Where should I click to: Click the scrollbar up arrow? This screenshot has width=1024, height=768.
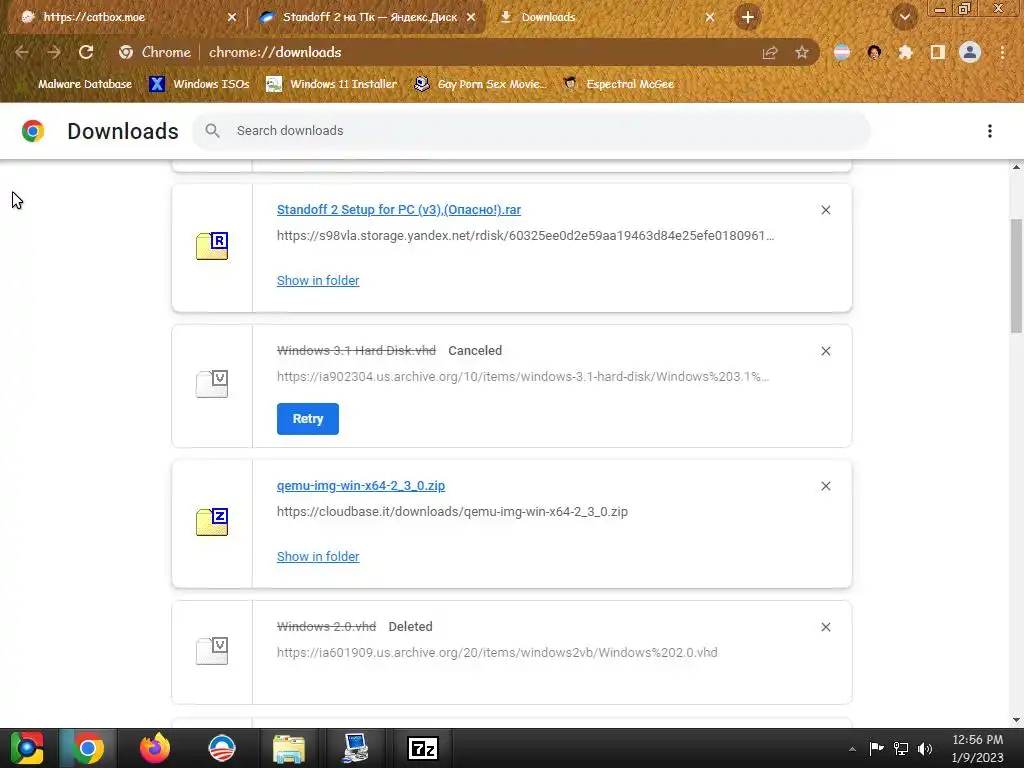coord(1016,168)
